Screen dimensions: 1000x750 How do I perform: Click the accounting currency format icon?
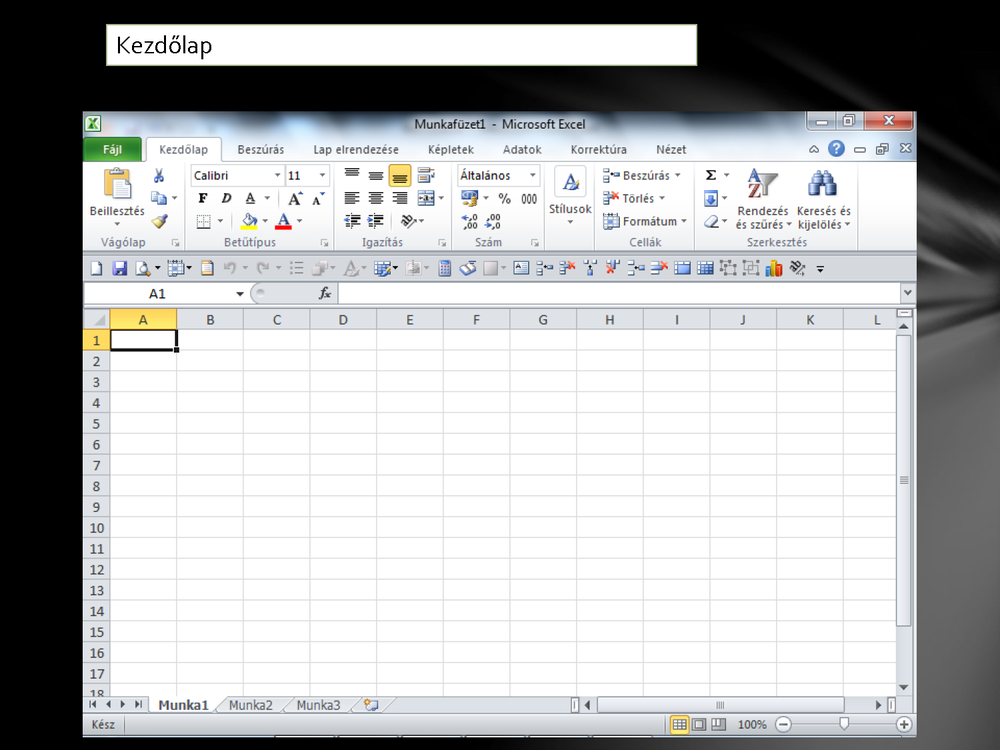(469, 198)
